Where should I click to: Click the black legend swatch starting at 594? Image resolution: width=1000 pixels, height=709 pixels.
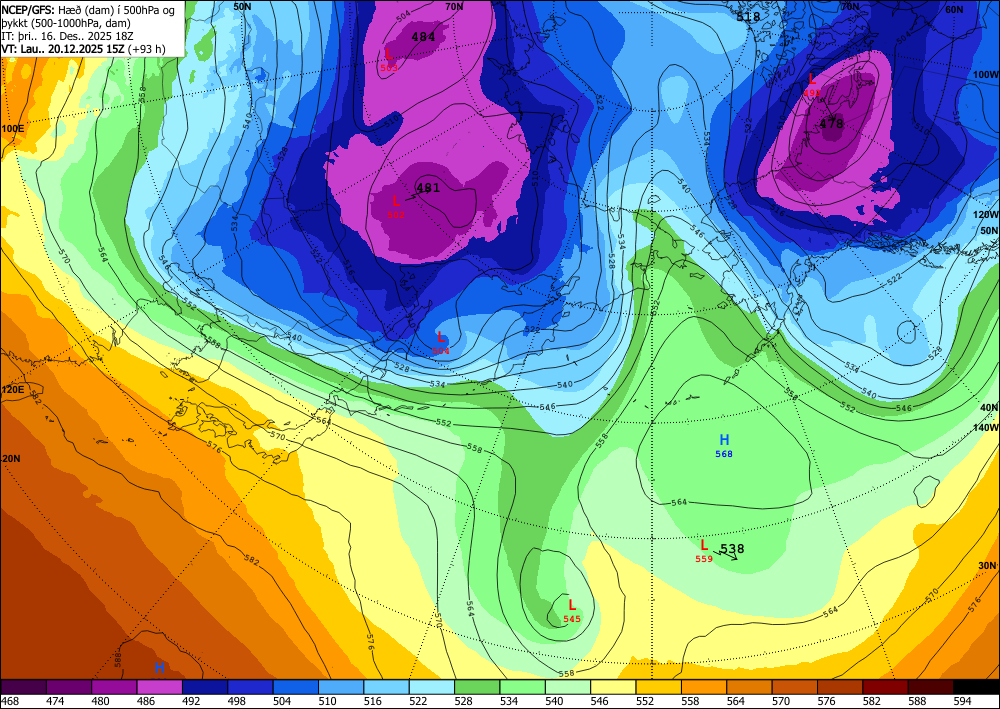click(976, 687)
